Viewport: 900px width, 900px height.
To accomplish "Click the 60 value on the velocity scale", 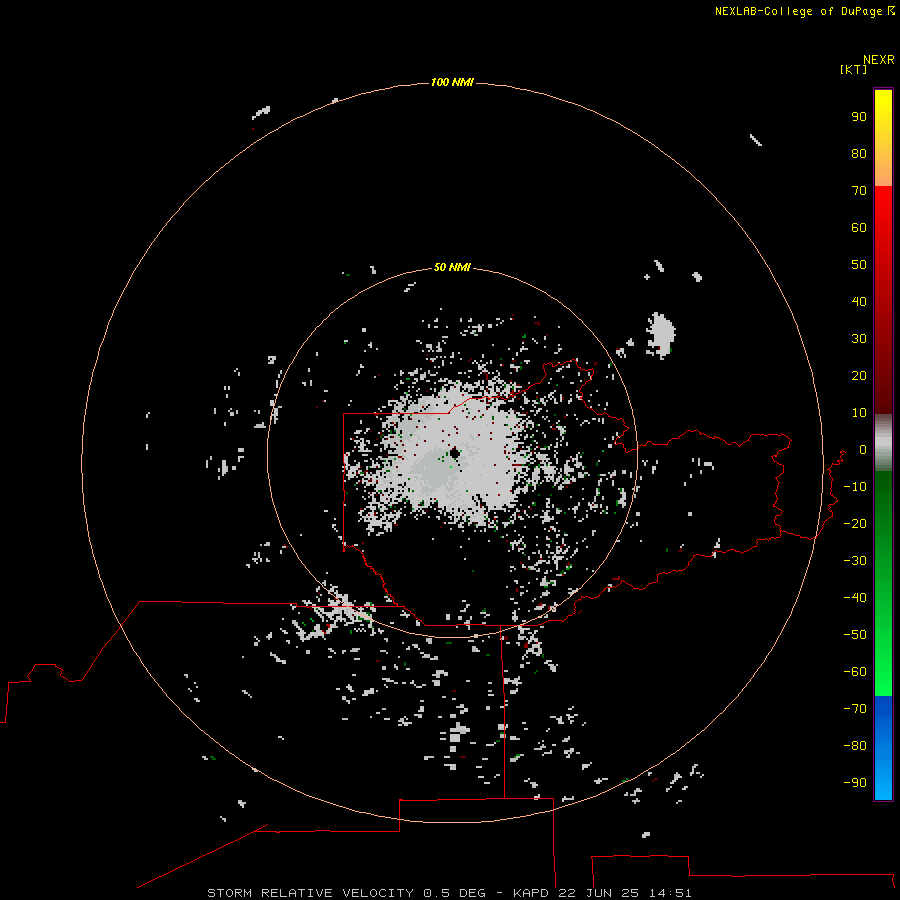I will tap(859, 227).
